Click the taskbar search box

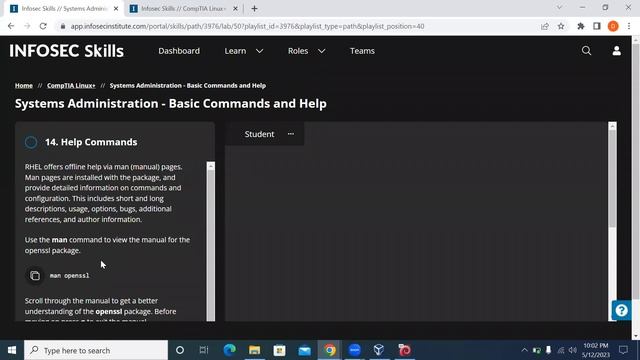tap(96, 350)
